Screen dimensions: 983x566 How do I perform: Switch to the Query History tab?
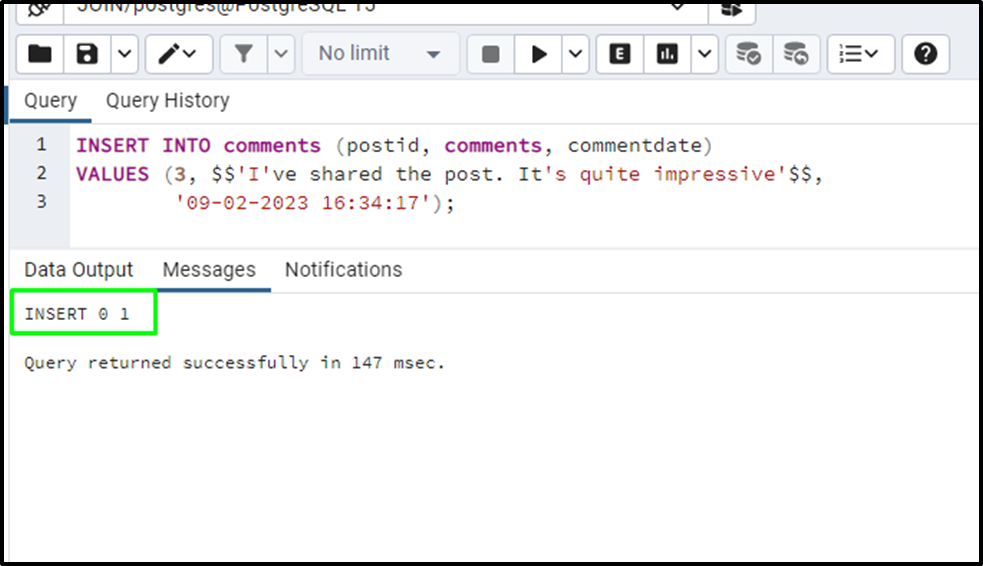point(167,100)
